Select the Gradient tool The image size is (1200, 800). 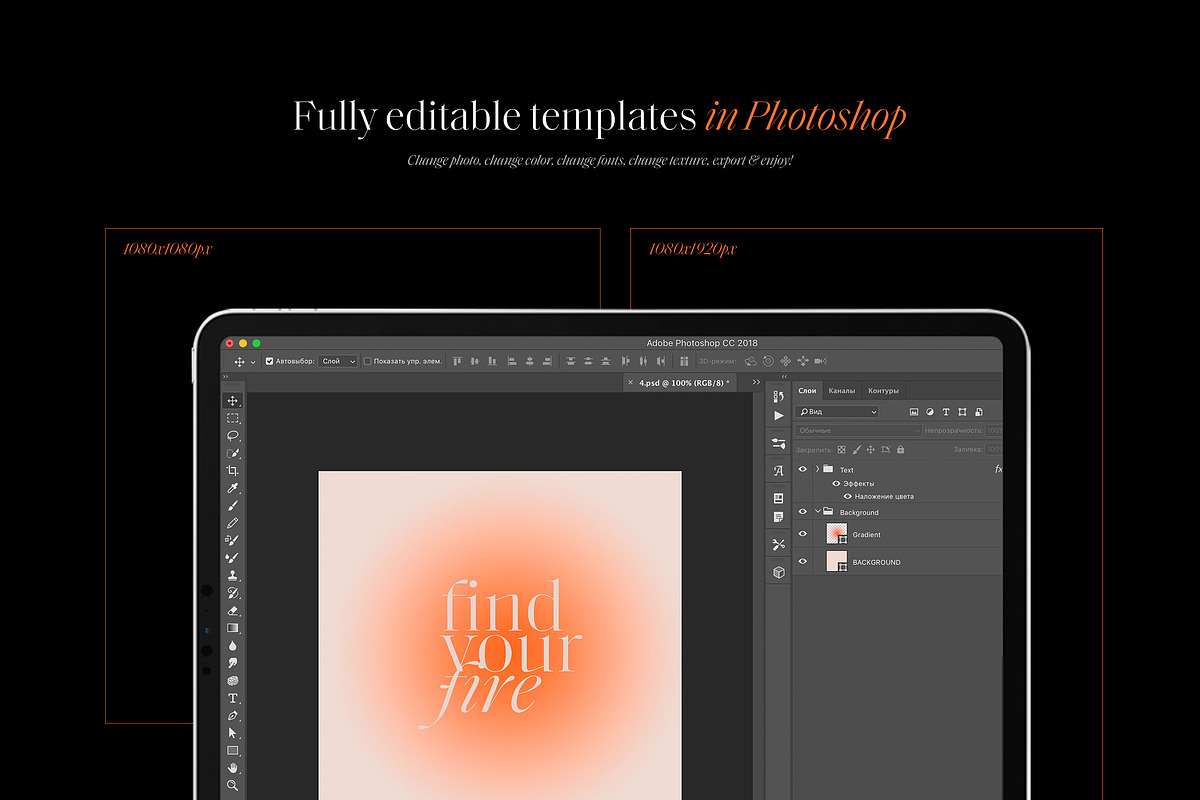[x=233, y=628]
